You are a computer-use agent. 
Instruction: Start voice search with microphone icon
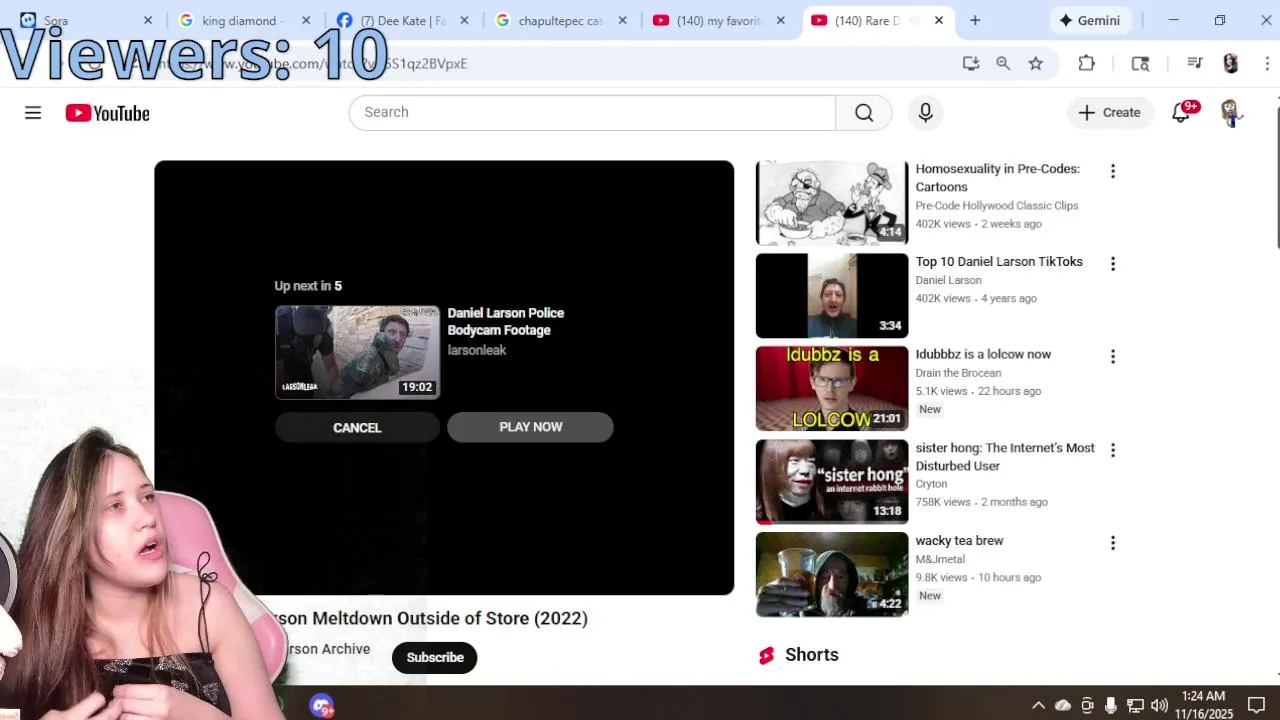(x=926, y=112)
